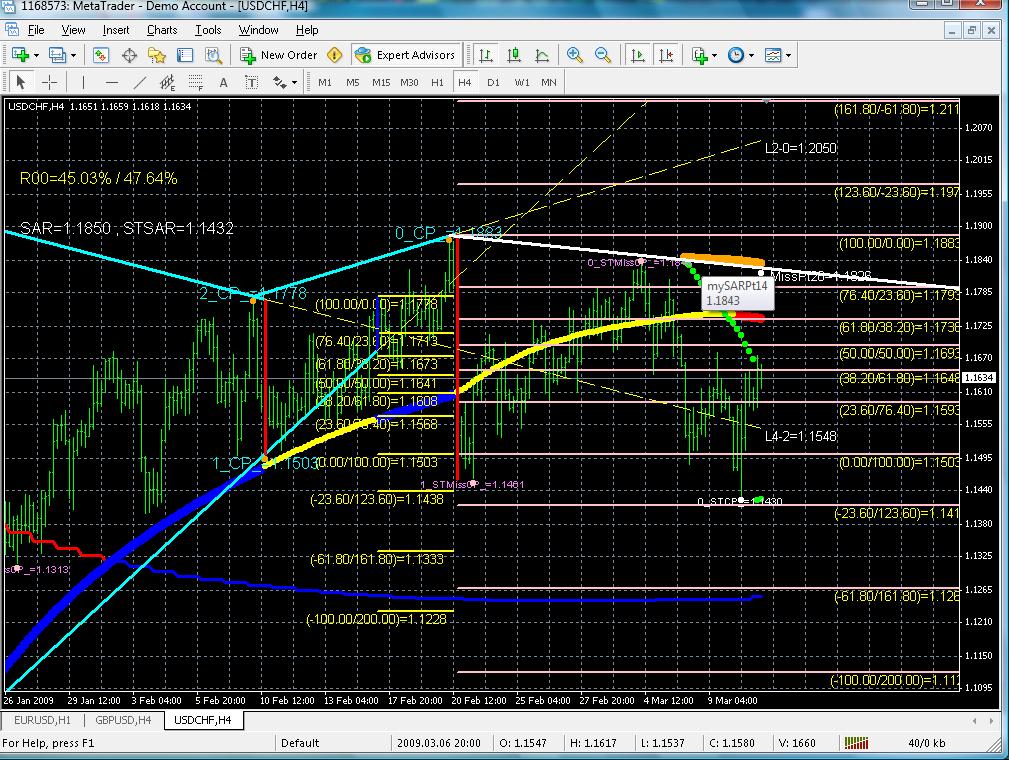
Task: Zoom out of the chart
Action: pos(603,55)
